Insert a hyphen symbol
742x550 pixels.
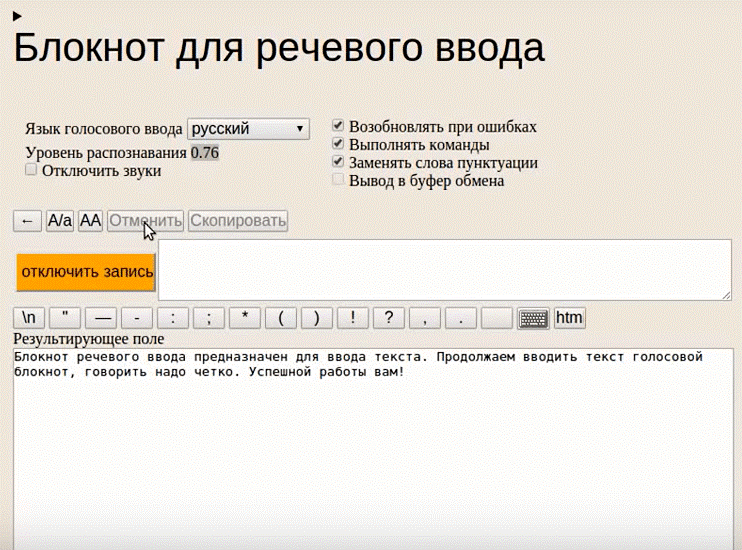click(x=137, y=318)
